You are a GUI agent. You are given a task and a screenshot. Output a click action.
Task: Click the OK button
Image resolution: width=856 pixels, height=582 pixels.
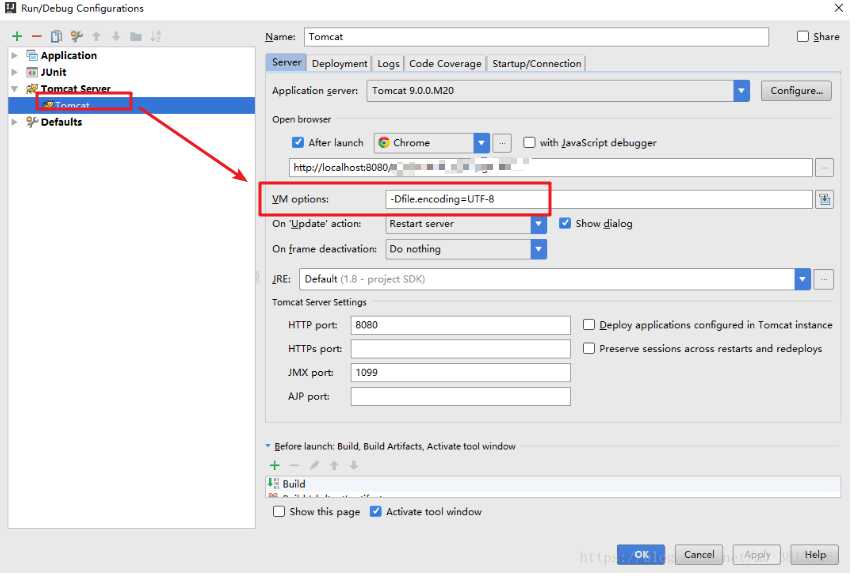pyautogui.click(x=641, y=555)
